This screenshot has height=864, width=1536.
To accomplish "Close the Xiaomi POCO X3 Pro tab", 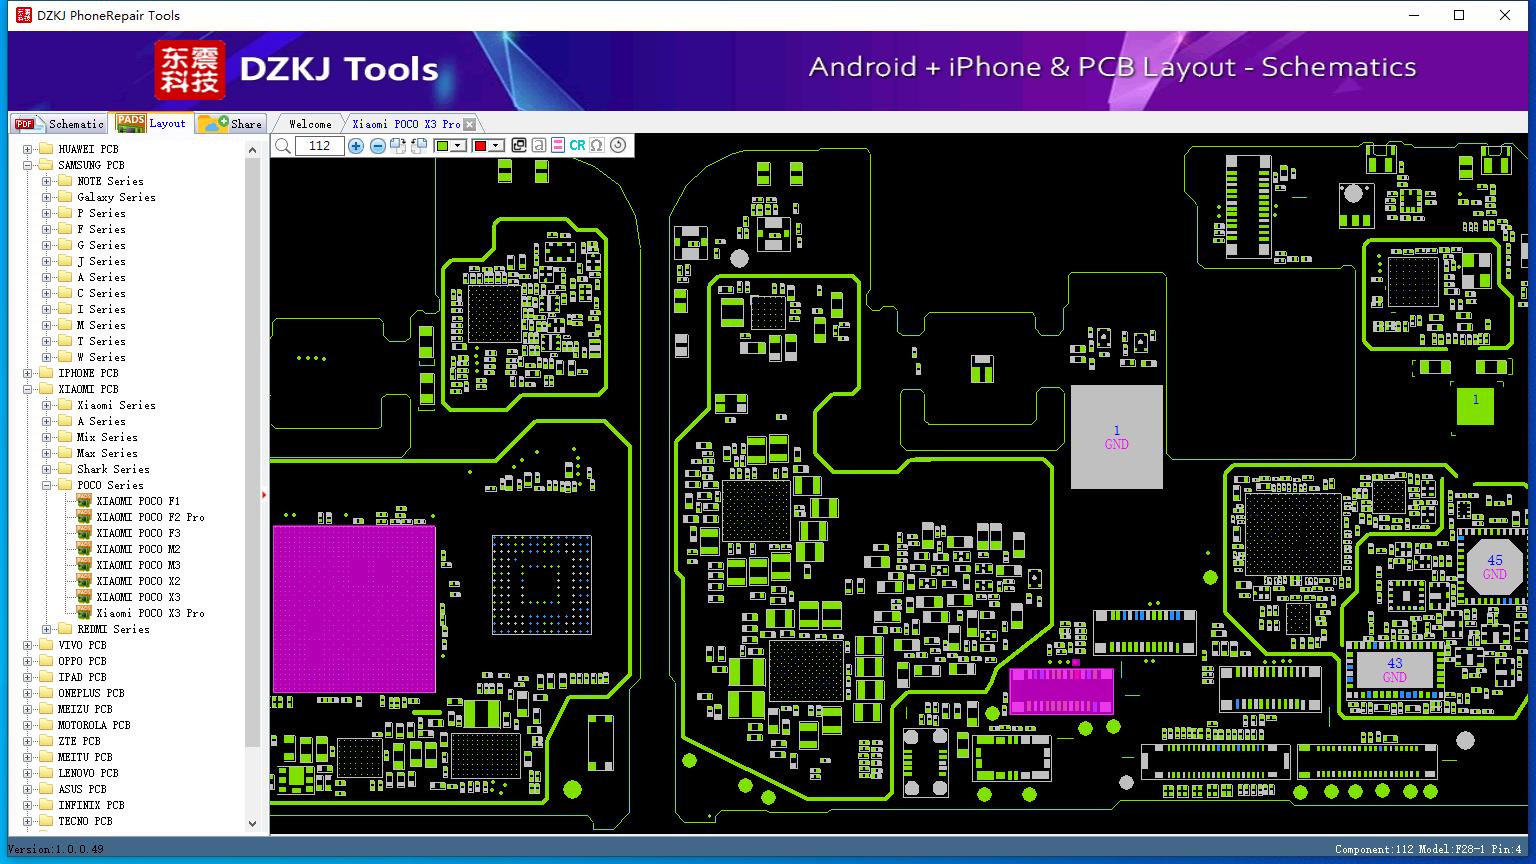I will click(470, 124).
